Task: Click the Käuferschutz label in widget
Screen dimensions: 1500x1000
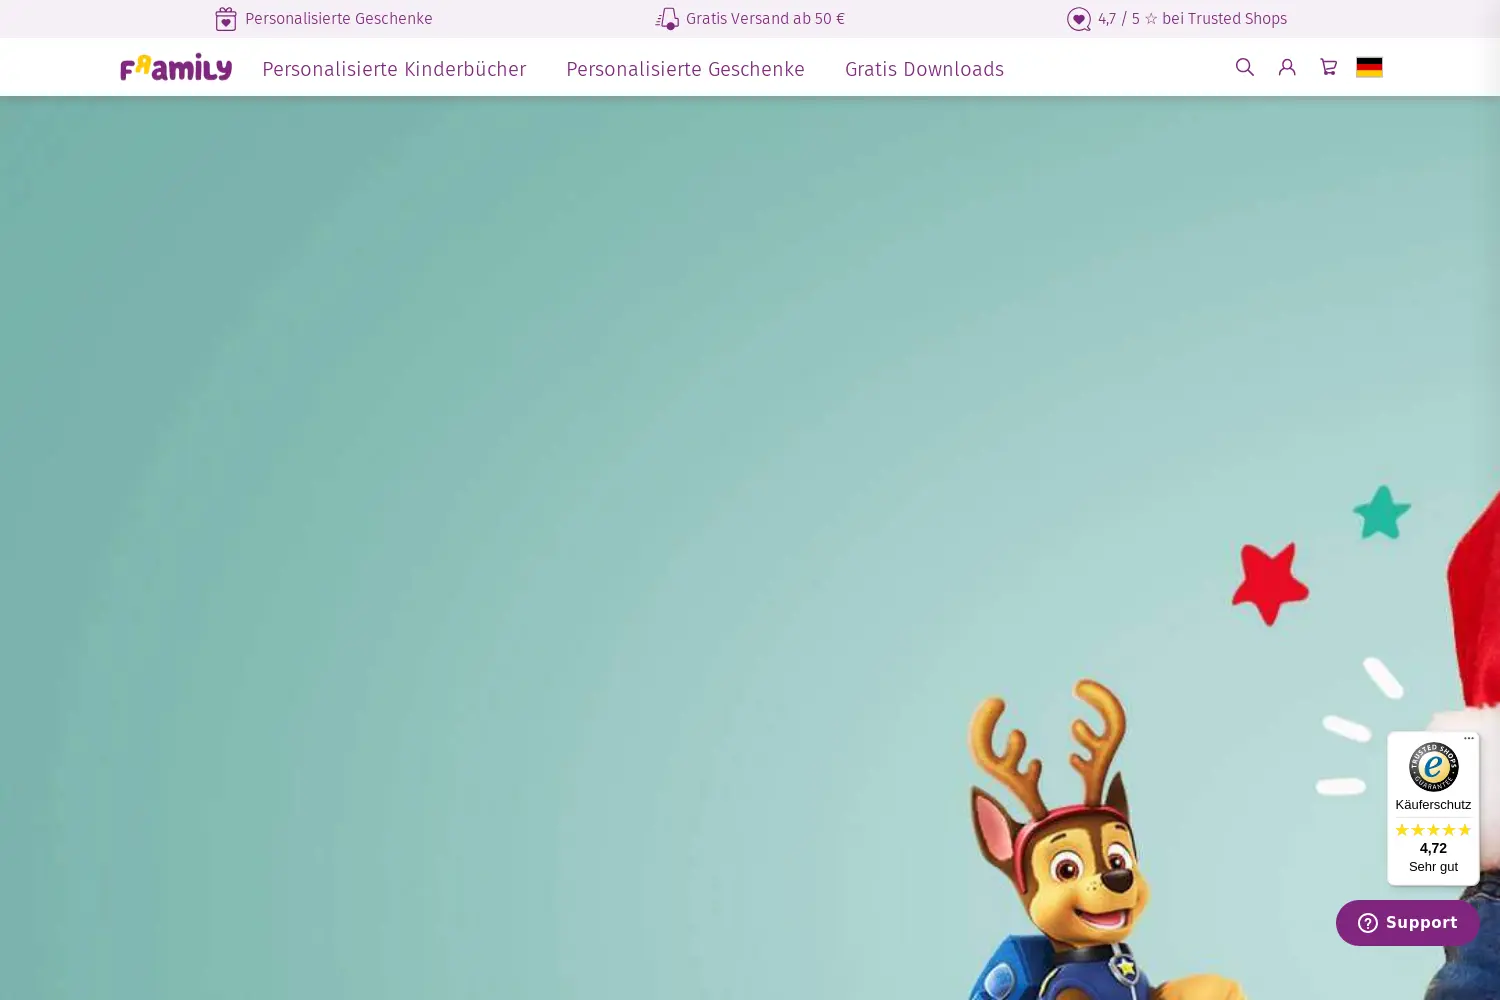Action: pos(1433,805)
